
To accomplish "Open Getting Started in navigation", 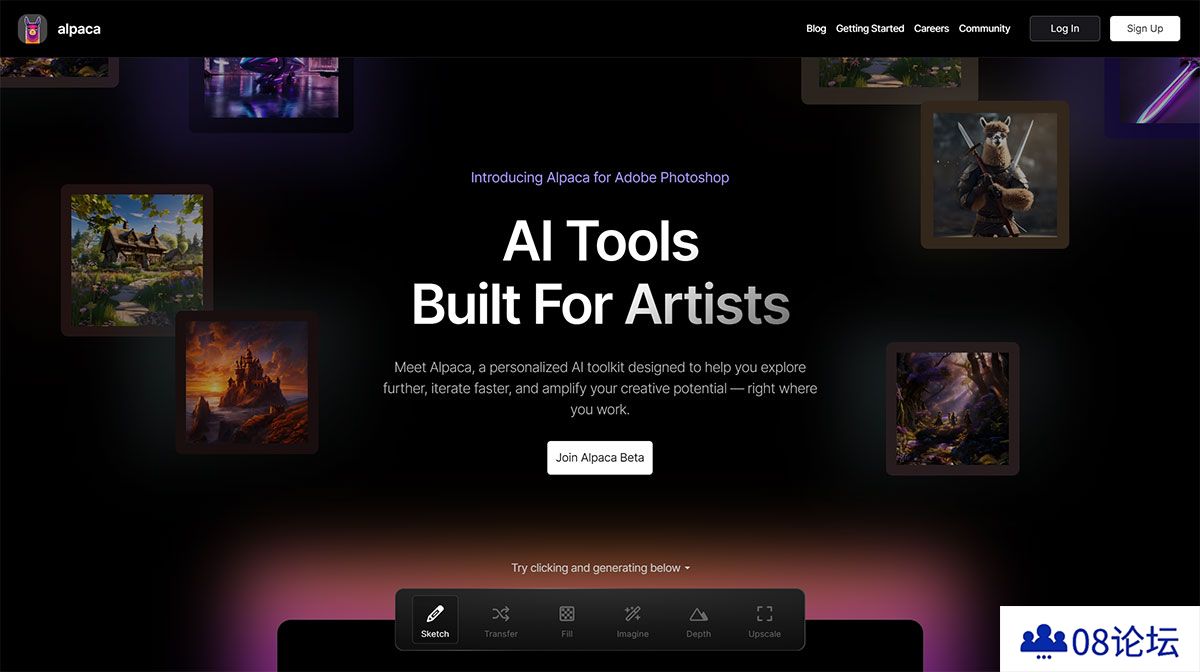I will [x=870, y=29].
